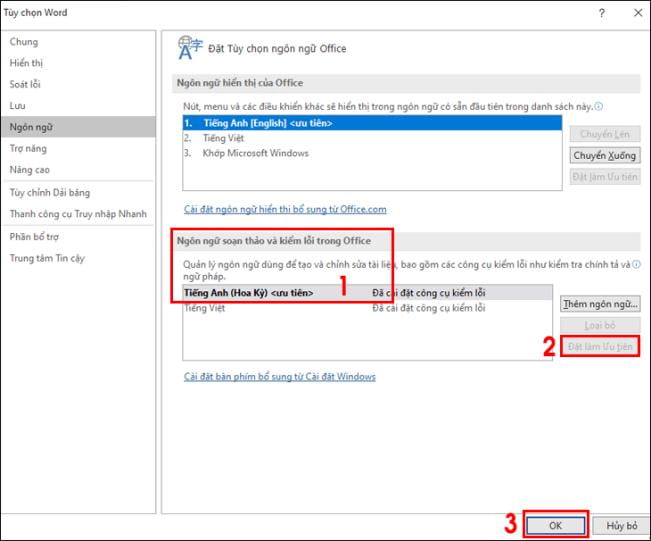The image size is (651, 541).
Task: Click the help question mark icon
Action: click(602, 13)
